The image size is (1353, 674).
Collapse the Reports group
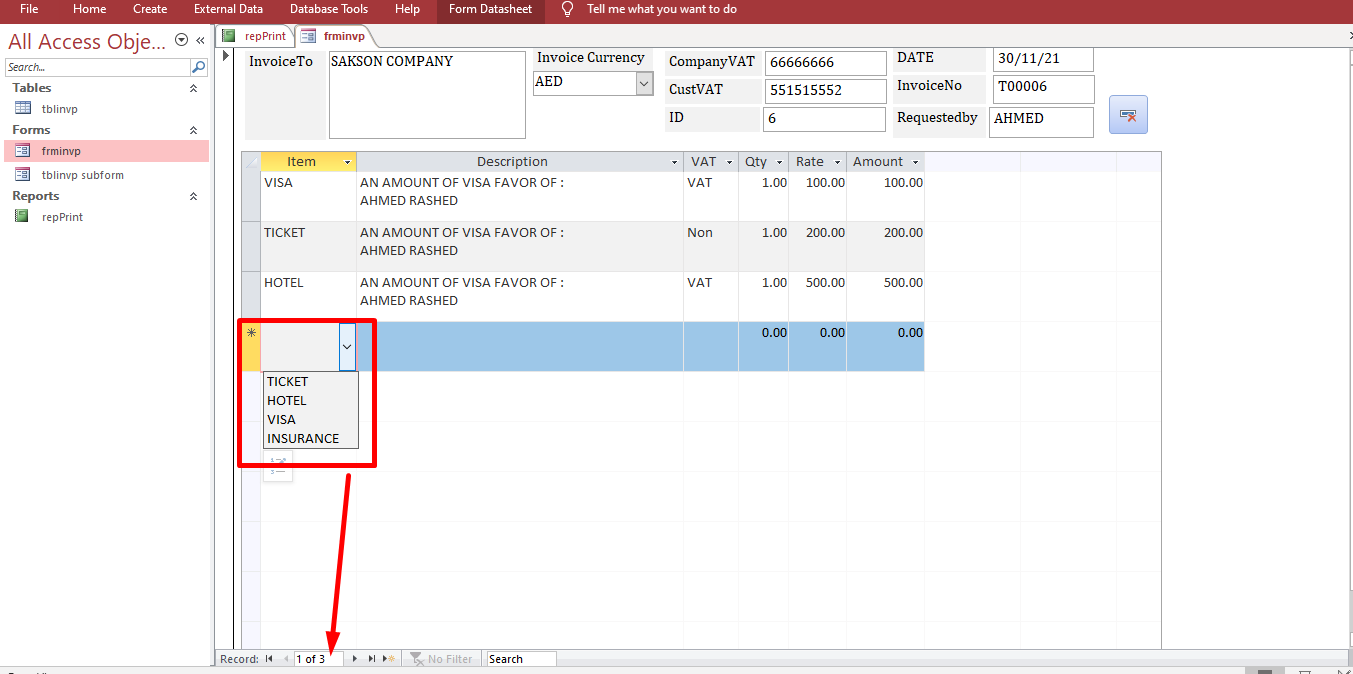click(x=193, y=196)
